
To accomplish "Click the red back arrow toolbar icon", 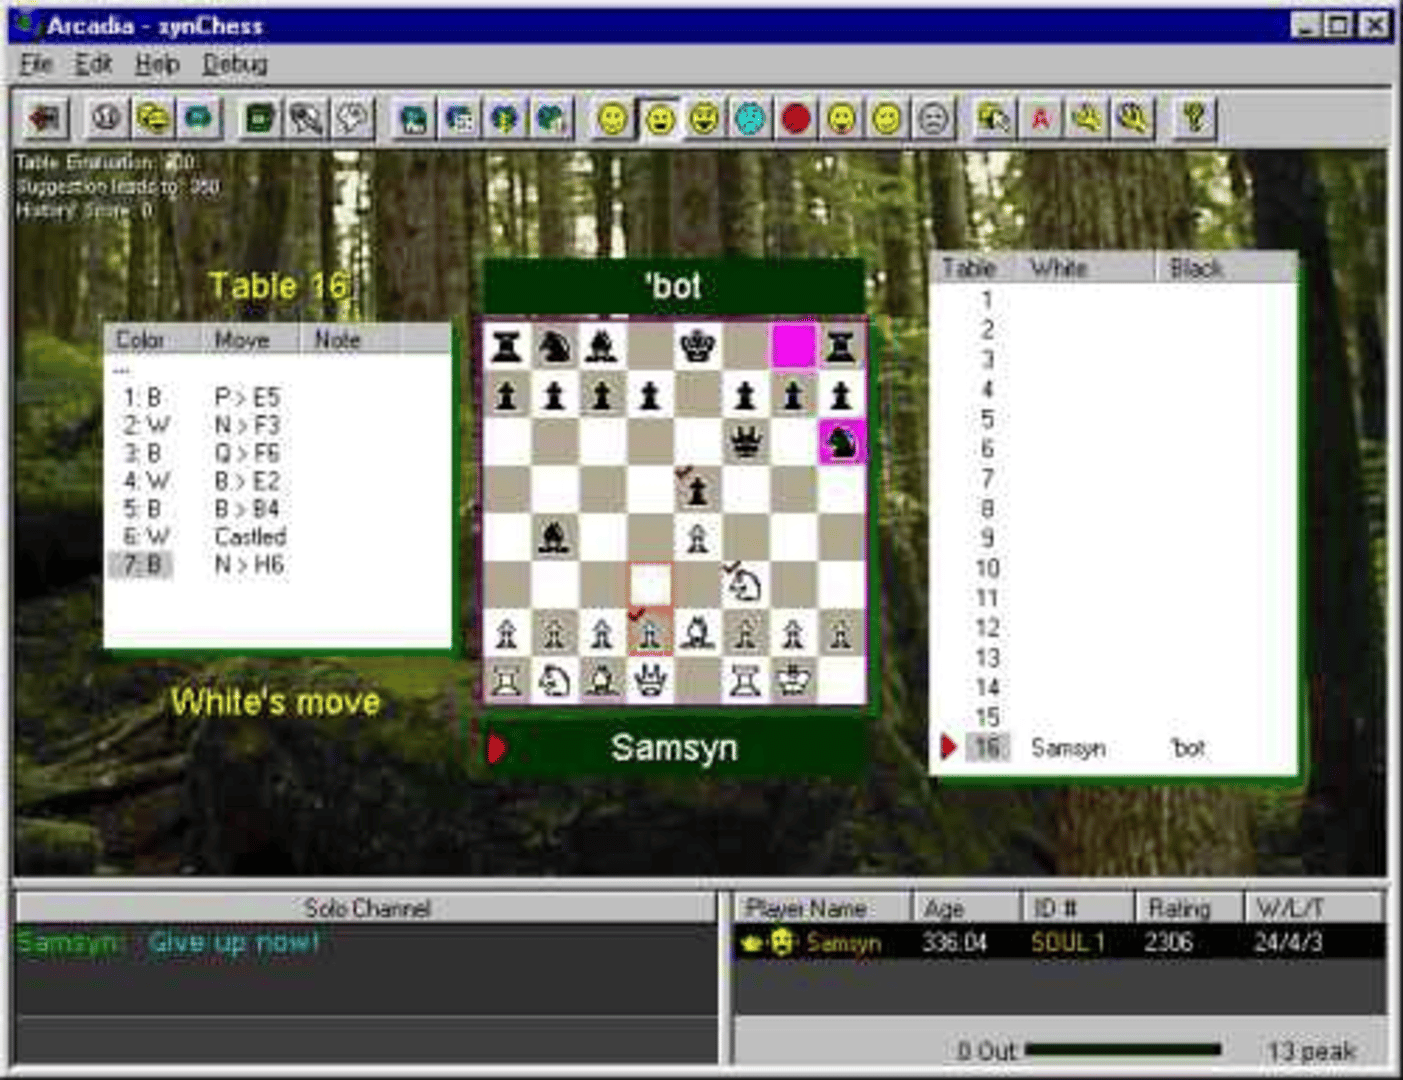I will [45, 119].
